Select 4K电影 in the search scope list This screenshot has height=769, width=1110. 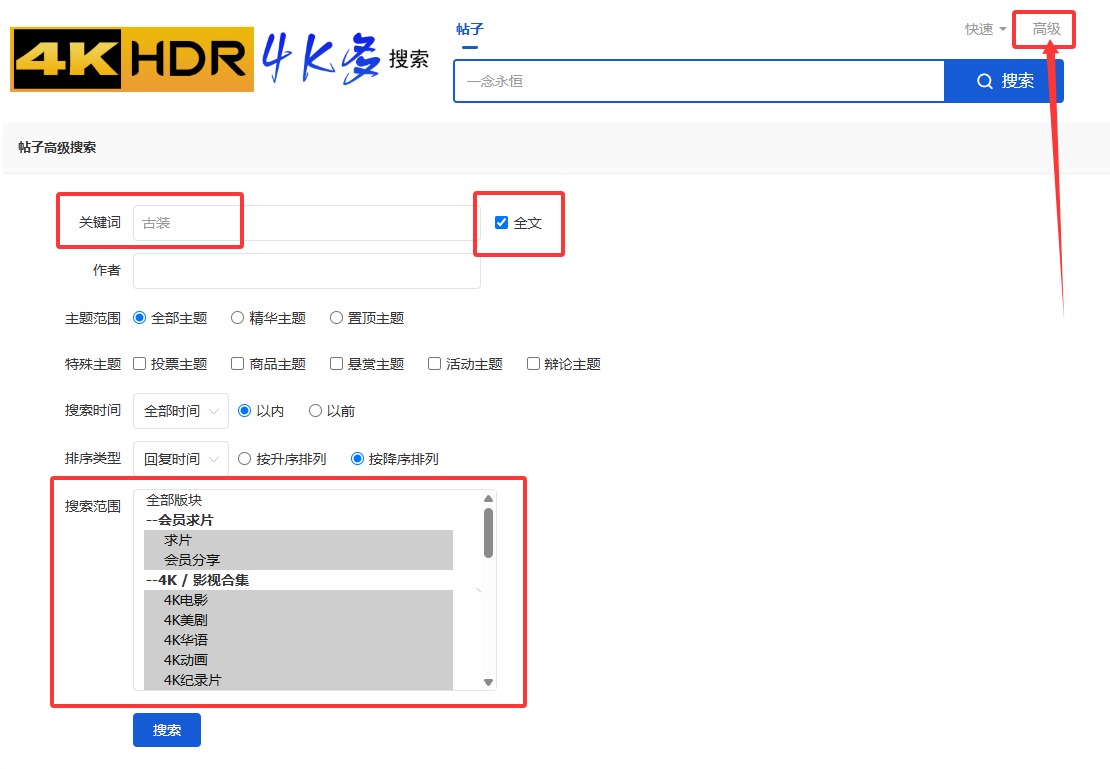186,600
